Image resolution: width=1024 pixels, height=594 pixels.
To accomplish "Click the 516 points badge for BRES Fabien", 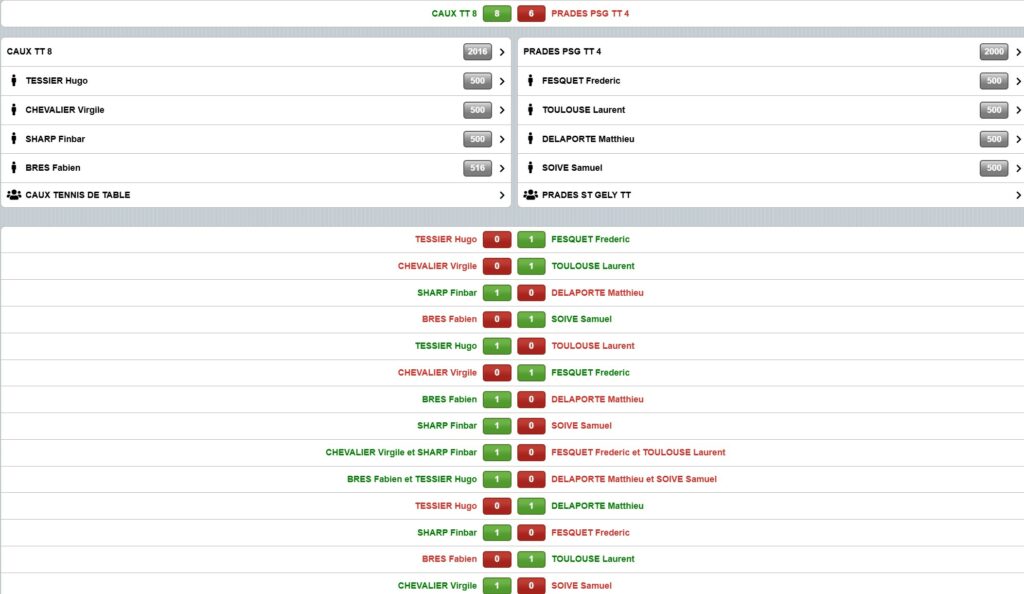I will tap(478, 168).
